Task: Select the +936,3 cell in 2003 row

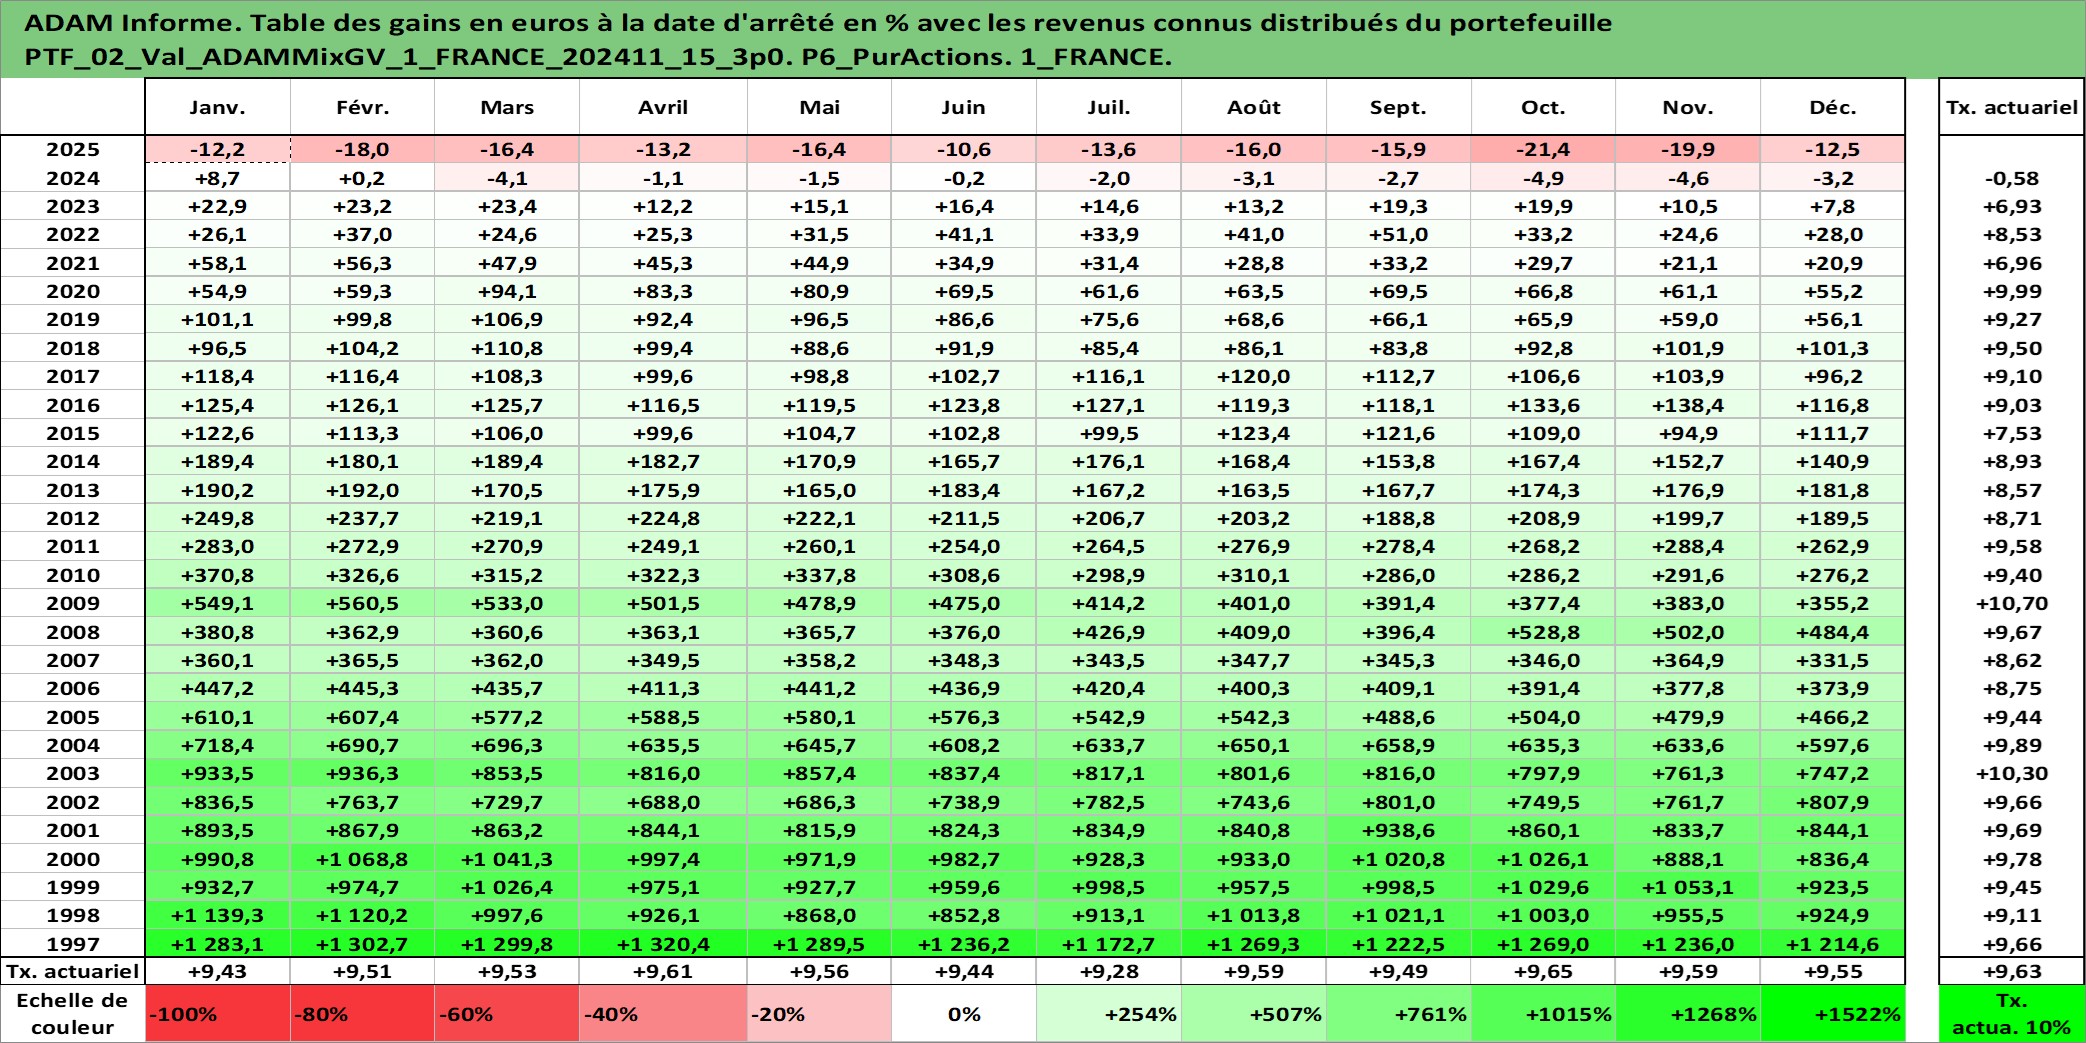Action: click(362, 773)
